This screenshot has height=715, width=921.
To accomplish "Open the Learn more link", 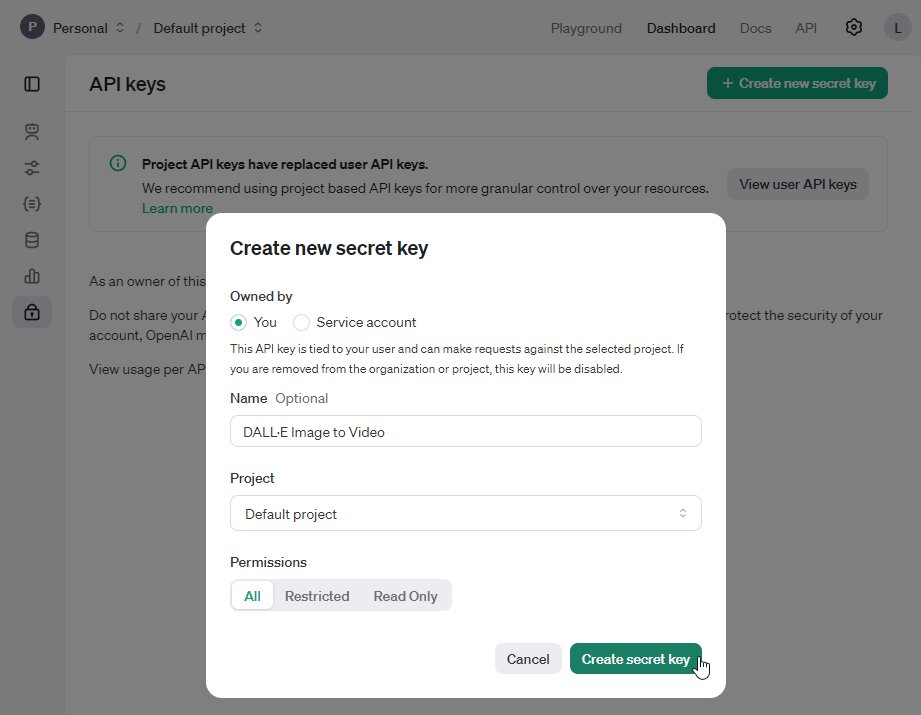I will 177,208.
